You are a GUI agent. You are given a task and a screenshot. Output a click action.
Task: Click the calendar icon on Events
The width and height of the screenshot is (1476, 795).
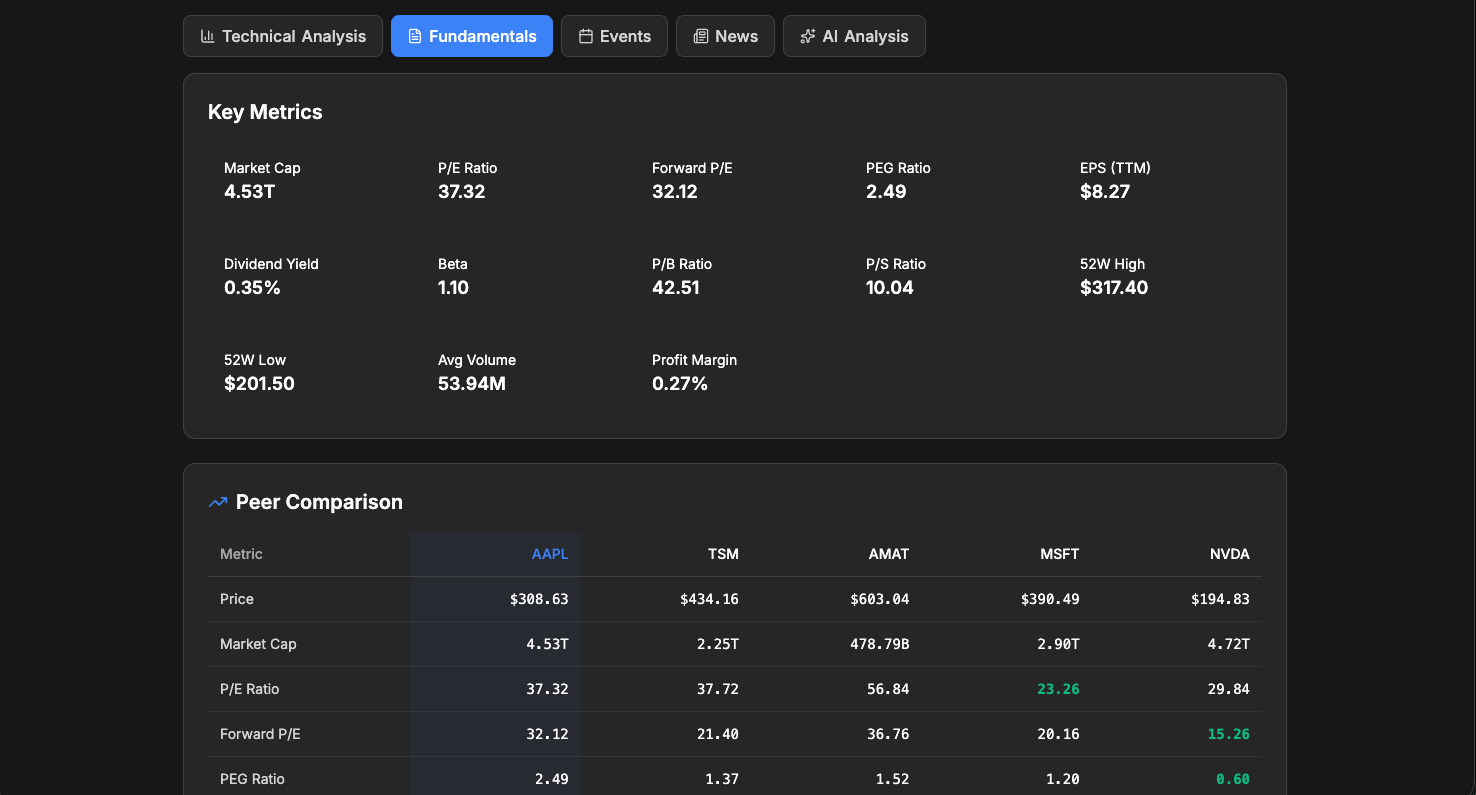pyautogui.click(x=586, y=36)
